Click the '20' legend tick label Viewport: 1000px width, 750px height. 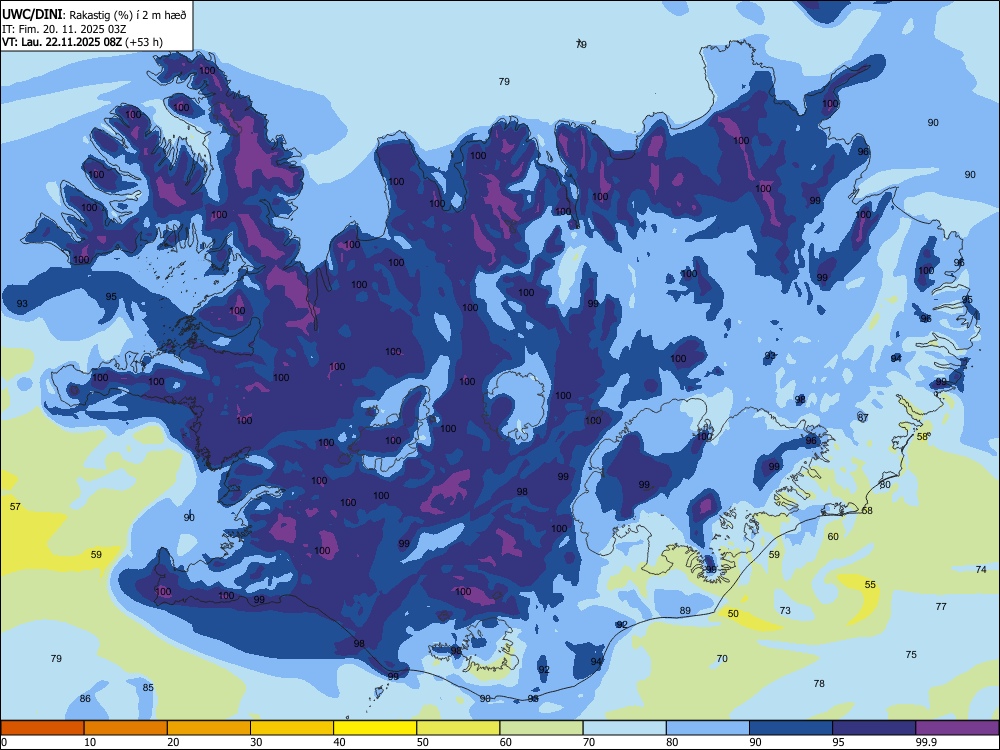point(173,742)
